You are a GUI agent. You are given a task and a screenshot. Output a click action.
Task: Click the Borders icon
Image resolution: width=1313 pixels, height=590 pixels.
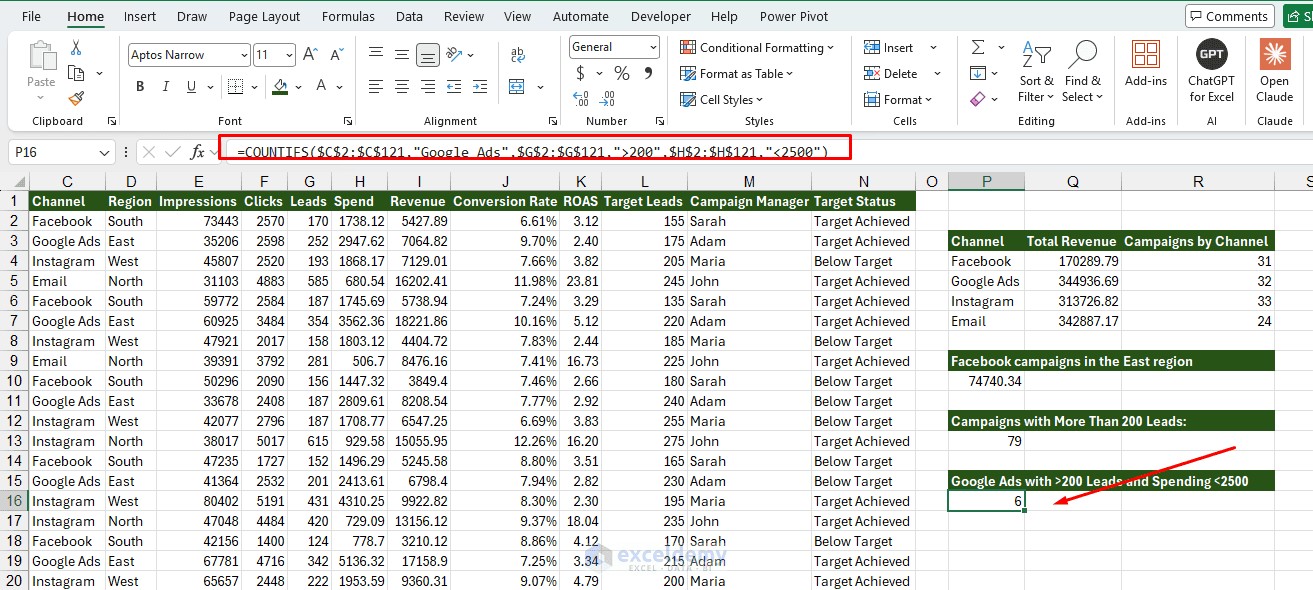point(236,87)
